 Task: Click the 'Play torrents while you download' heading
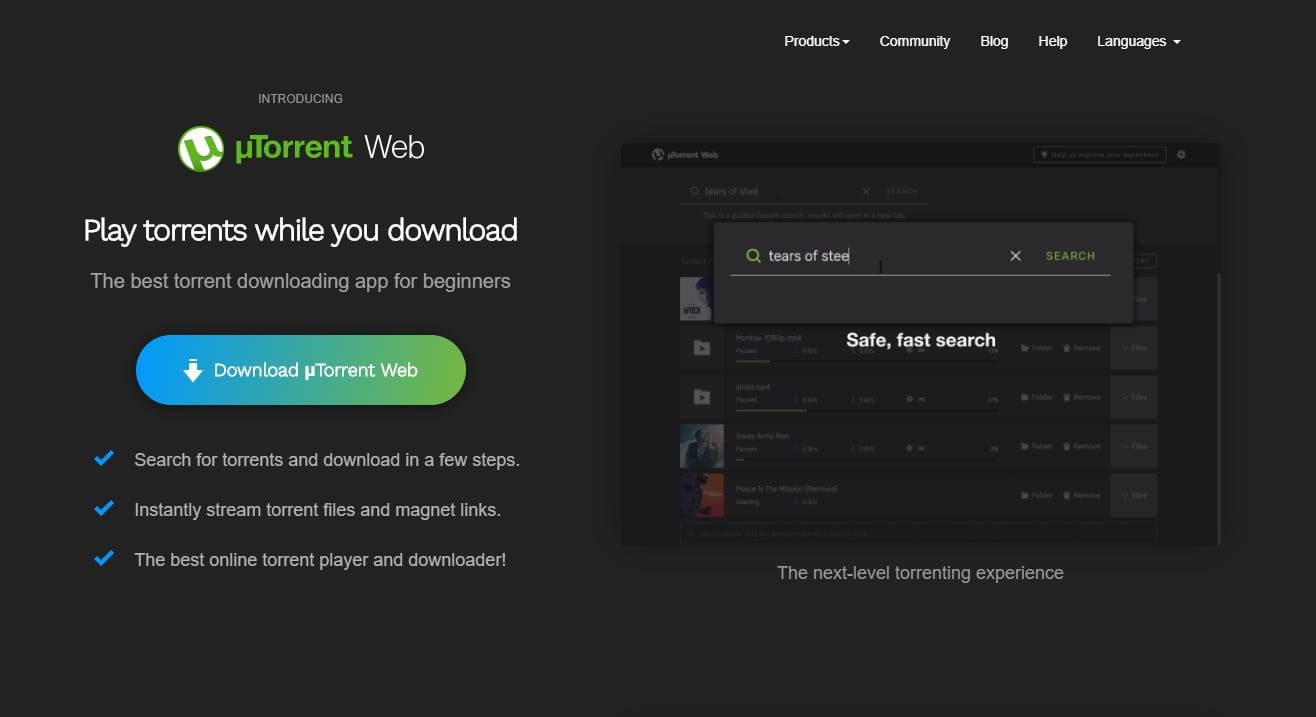click(301, 230)
